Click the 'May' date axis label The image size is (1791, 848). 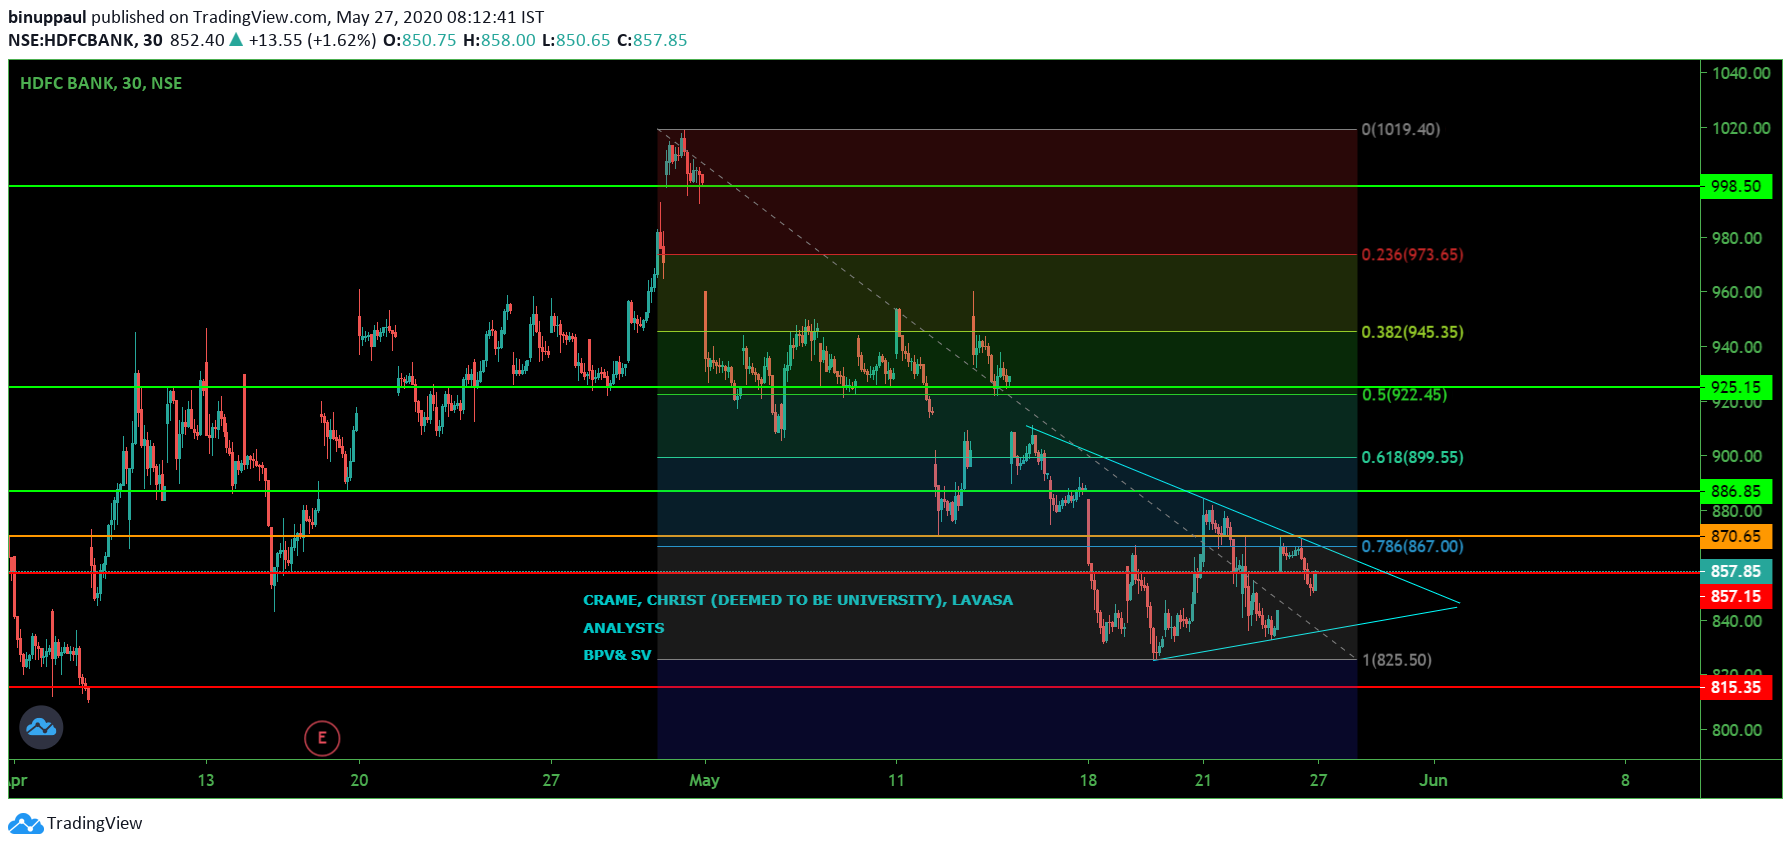704,780
